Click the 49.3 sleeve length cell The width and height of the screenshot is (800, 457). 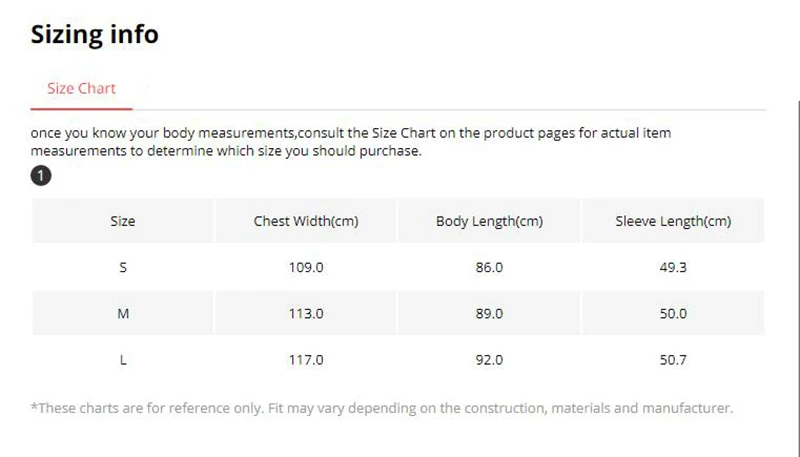673,267
